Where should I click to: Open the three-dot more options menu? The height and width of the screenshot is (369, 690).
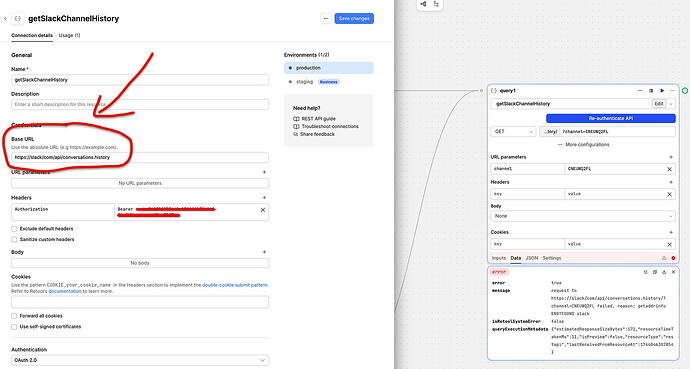coord(326,18)
